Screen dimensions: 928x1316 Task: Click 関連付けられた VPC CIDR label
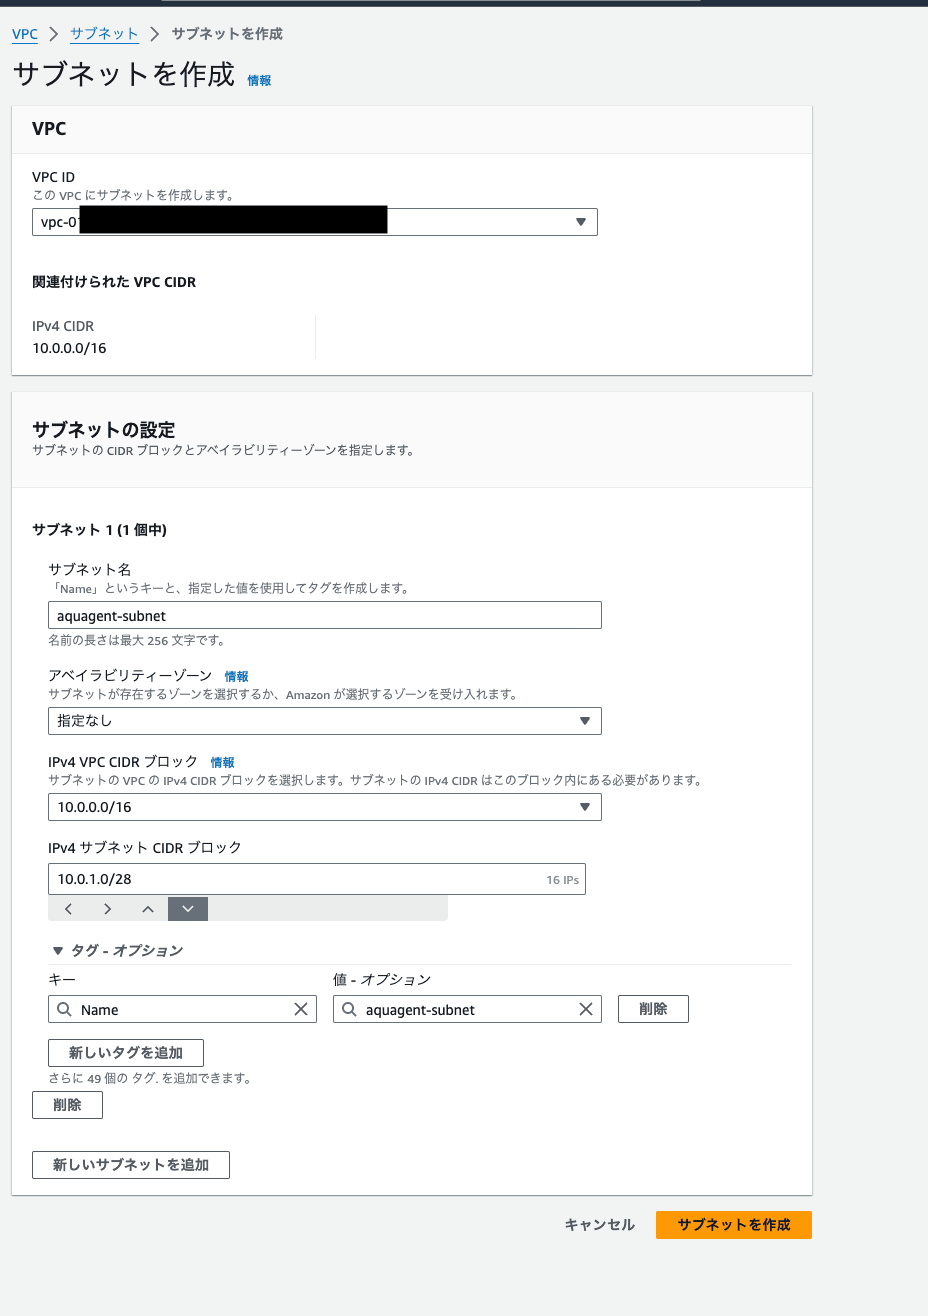[114, 282]
